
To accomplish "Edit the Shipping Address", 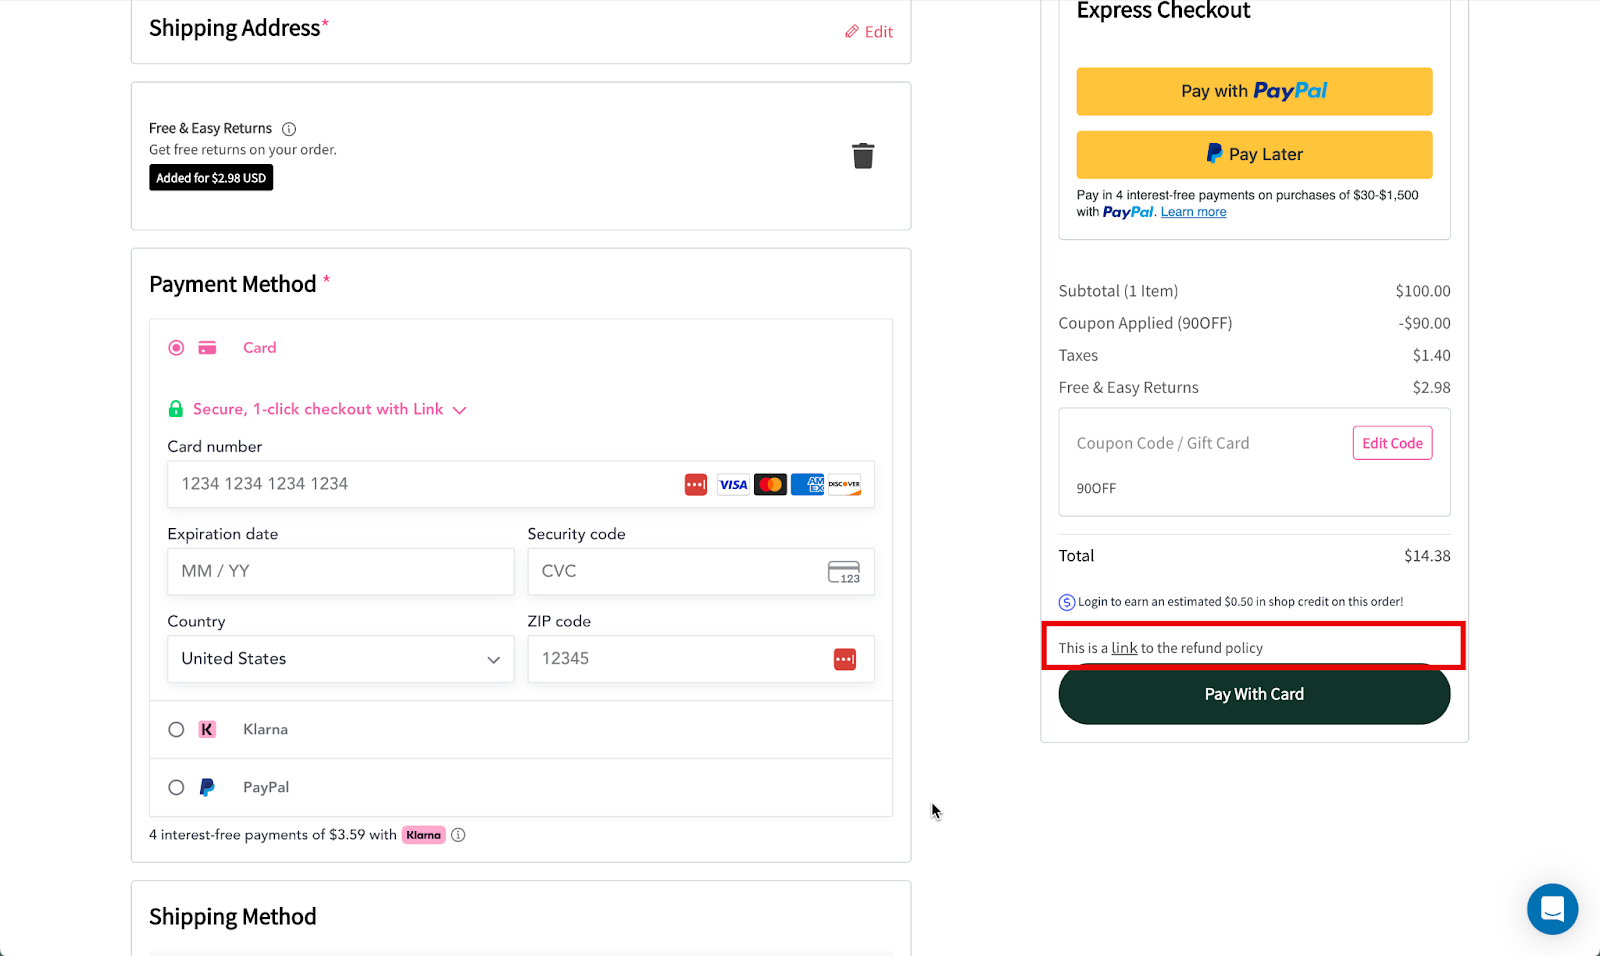I will click(x=869, y=32).
